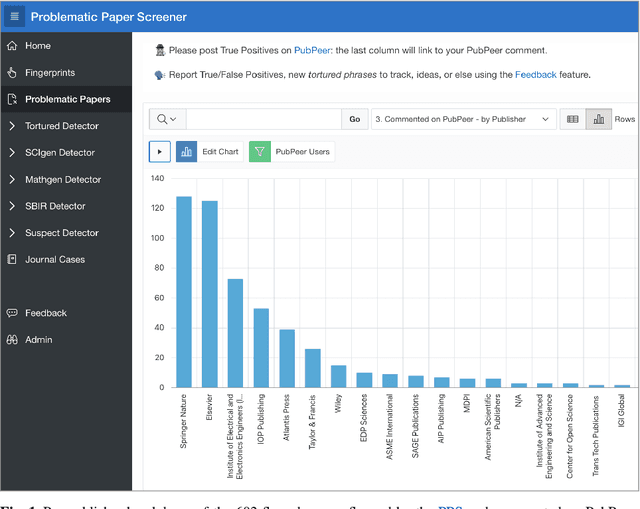The width and height of the screenshot is (640, 509).
Task: Expand the SCIgen Detector section
Action: coord(12,153)
